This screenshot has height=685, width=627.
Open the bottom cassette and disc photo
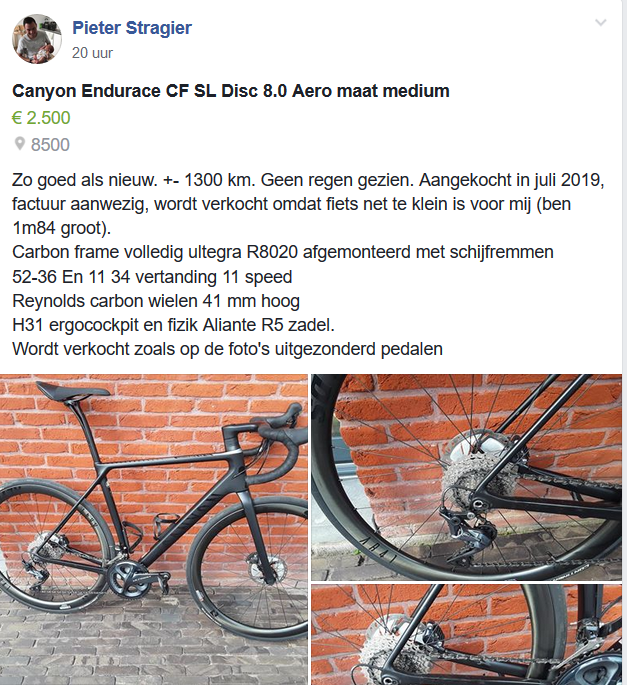pyautogui.click(x=466, y=635)
